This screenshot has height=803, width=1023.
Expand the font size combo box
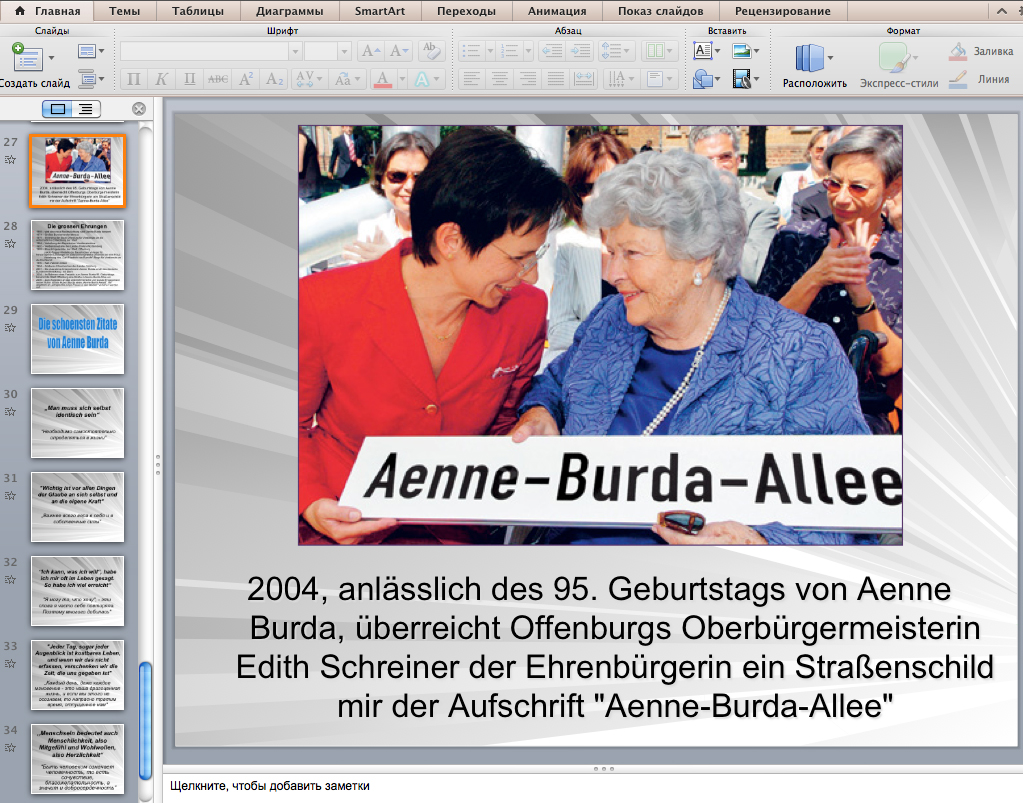pyautogui.click(x=344, y=51)
